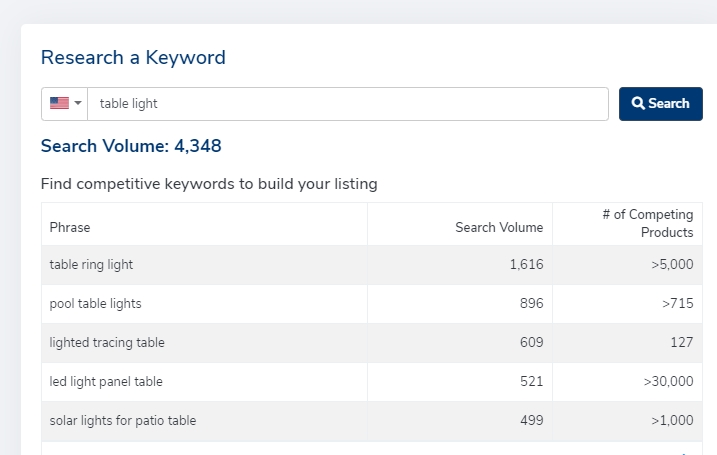
Task: Click the US flag icon
Action: point(59,103)
